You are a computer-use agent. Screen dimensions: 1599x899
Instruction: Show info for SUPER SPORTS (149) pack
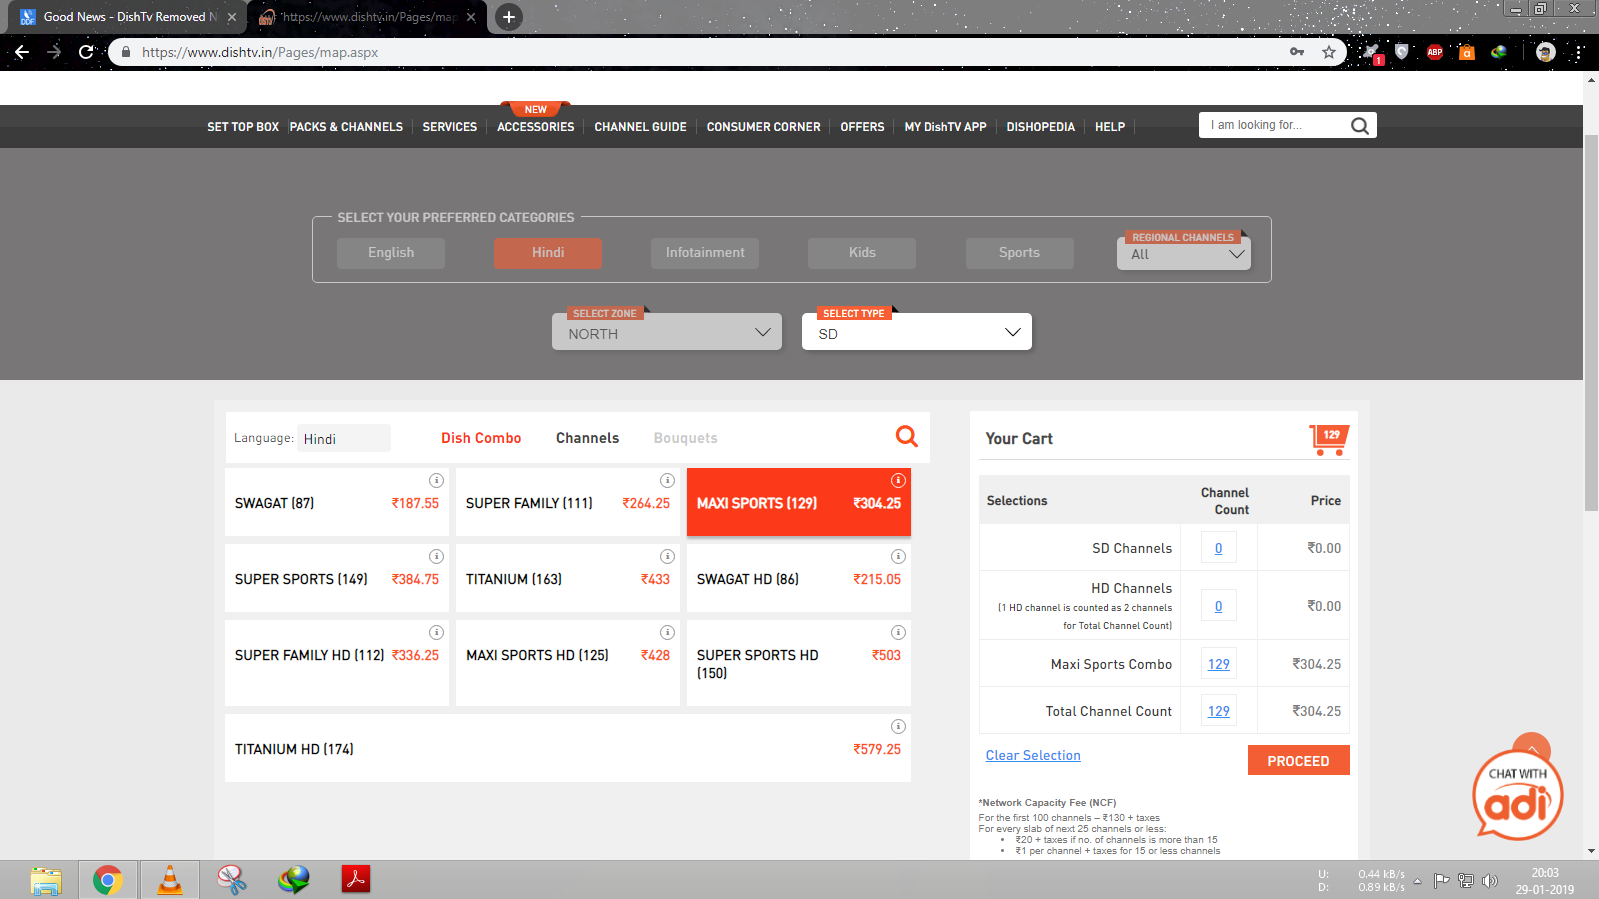436,556
